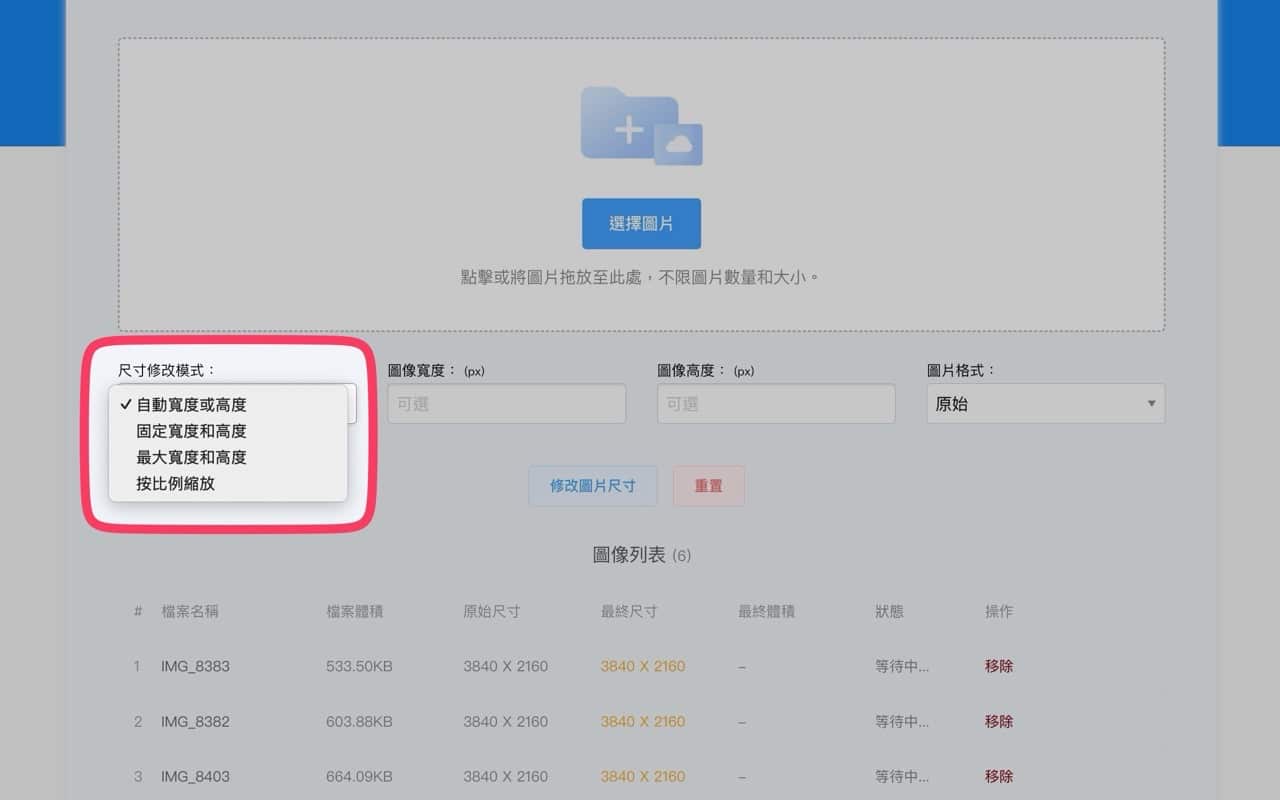Select 按比例縮放 option

176,483
